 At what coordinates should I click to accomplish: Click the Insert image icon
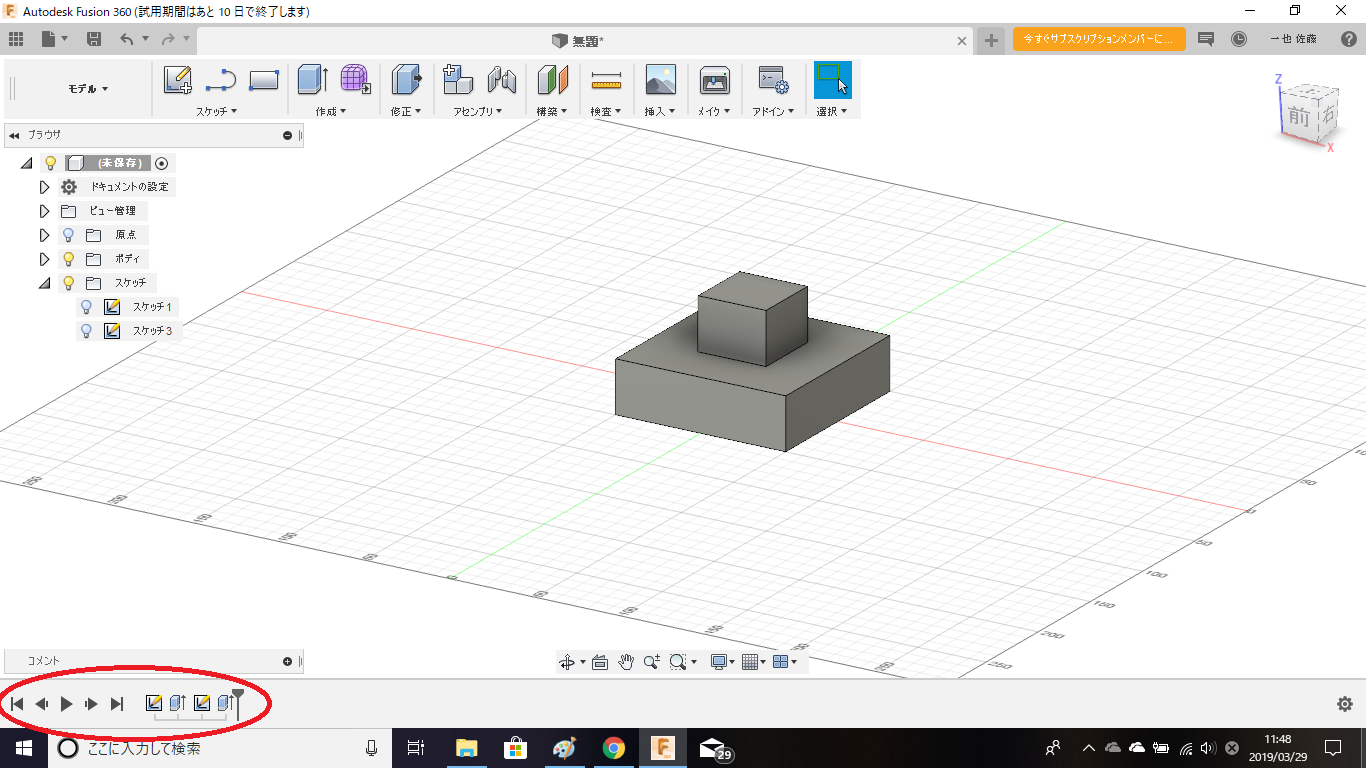661,80
